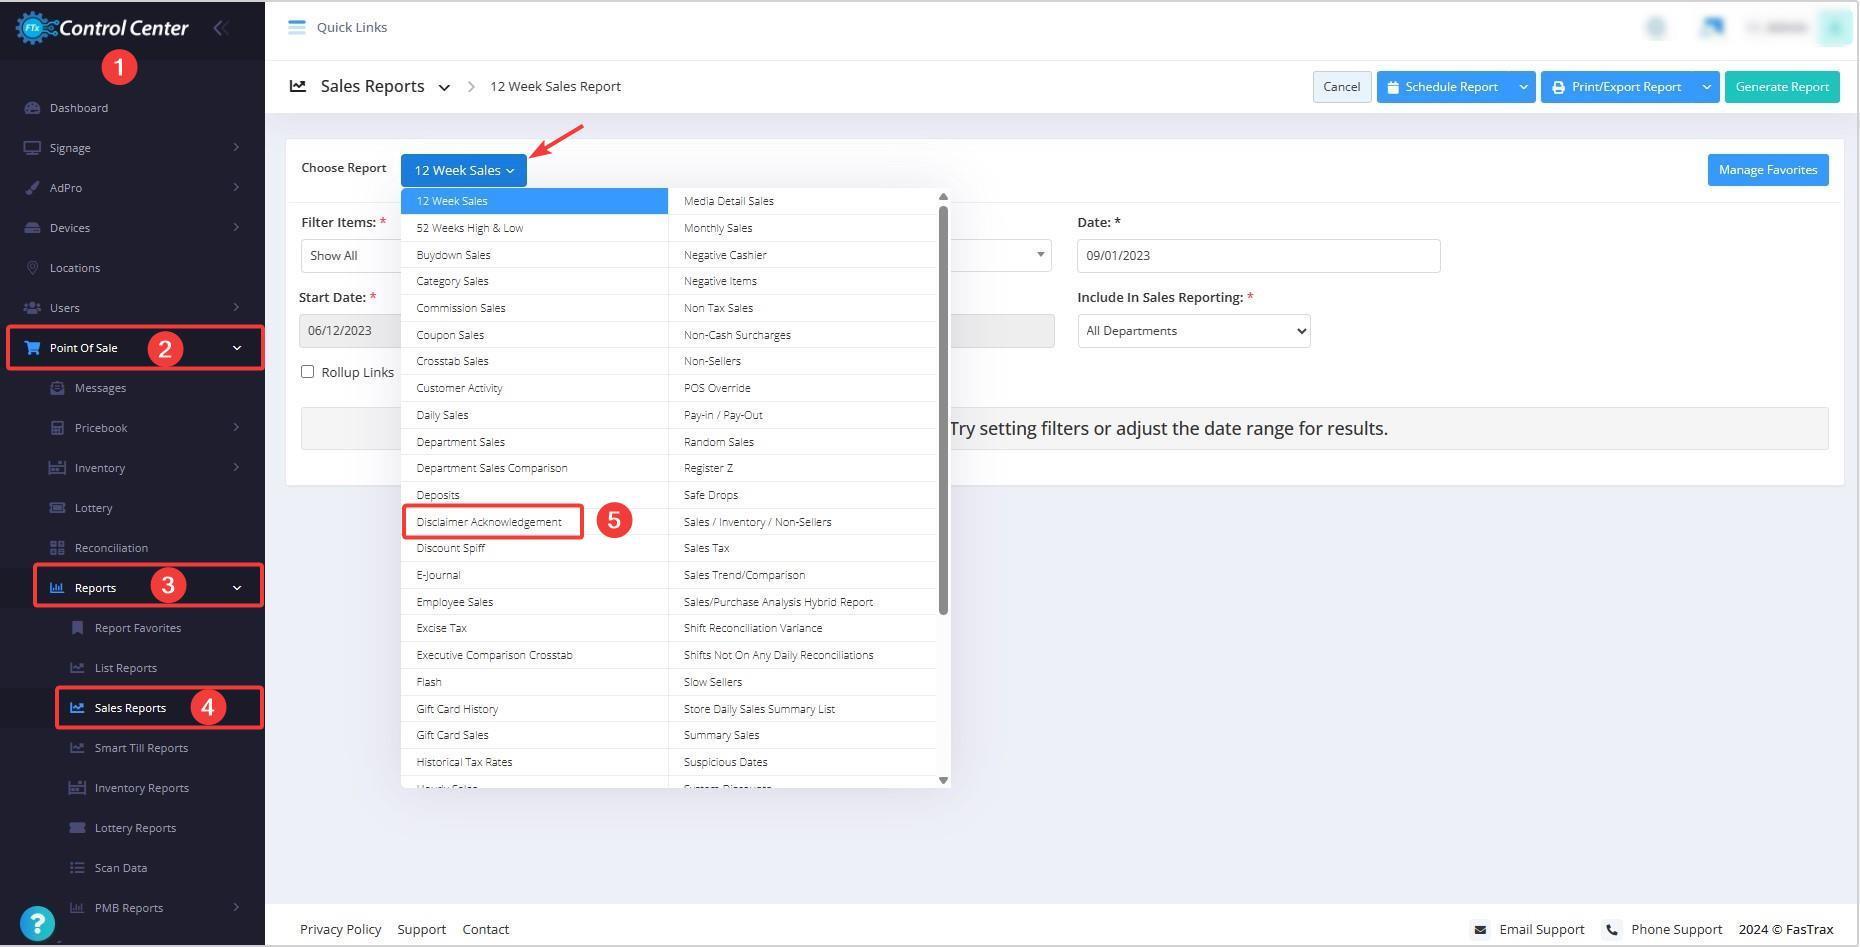Click the report list vertical scrollbar thumb
The width and height of the screenshot is (1860, 947).
click(943, 410)
